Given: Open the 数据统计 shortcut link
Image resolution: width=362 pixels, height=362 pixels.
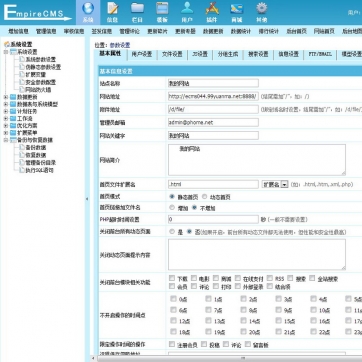Looking at the screenshot, I should (241, 31).
